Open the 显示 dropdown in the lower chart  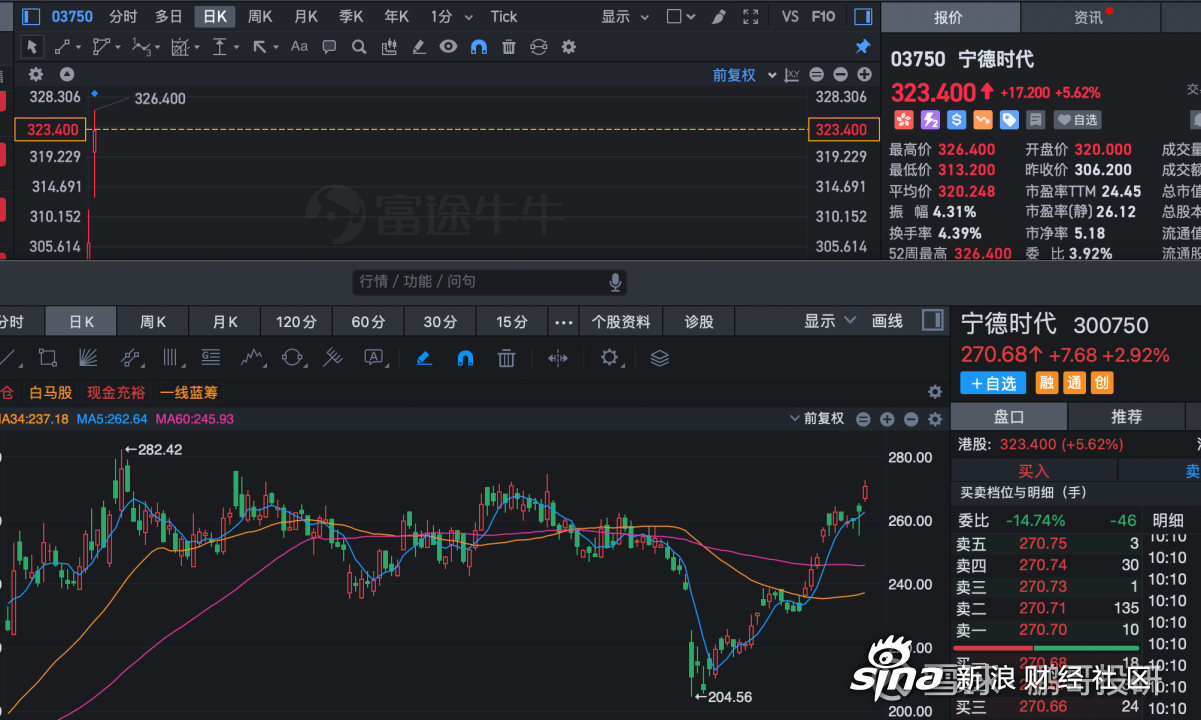coord(830,321)
